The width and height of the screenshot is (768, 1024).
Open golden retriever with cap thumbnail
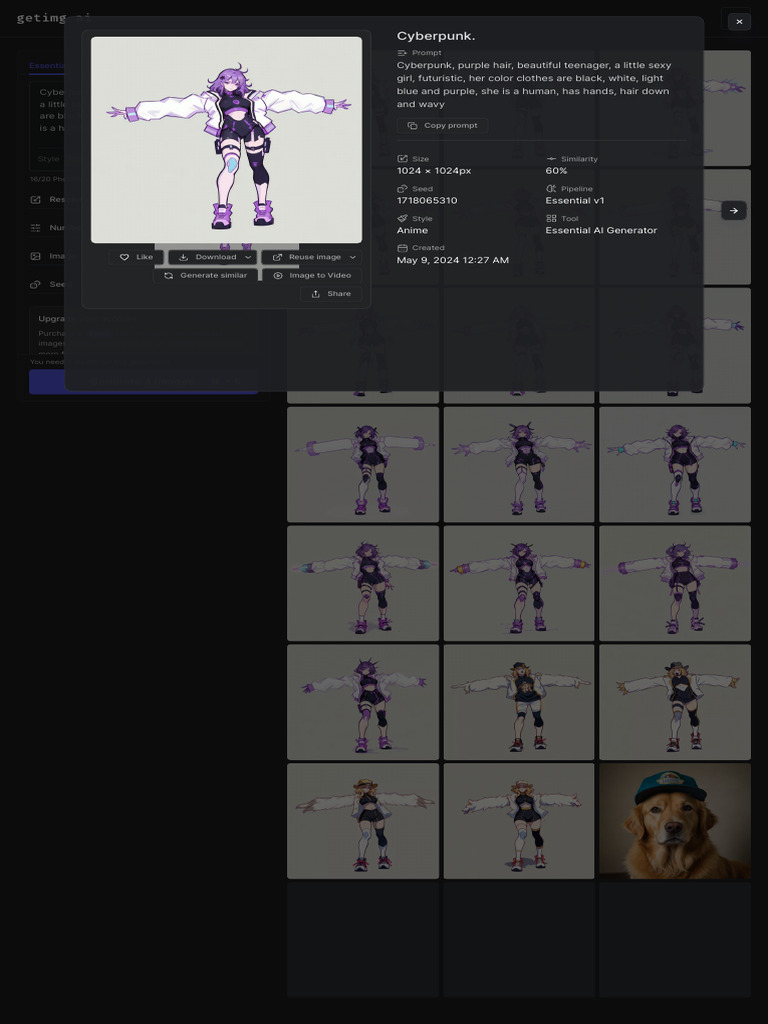point(675,821)
